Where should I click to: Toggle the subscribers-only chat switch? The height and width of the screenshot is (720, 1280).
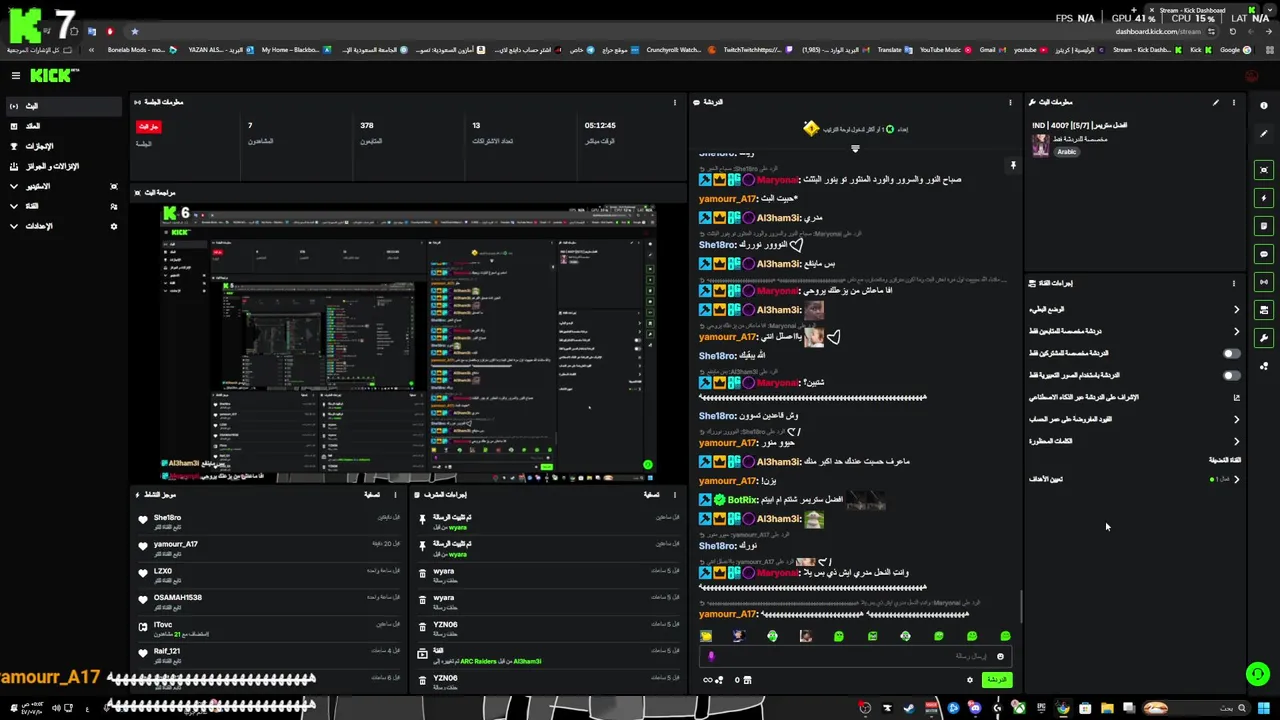pyautogui.click(x=1232, y=354)
